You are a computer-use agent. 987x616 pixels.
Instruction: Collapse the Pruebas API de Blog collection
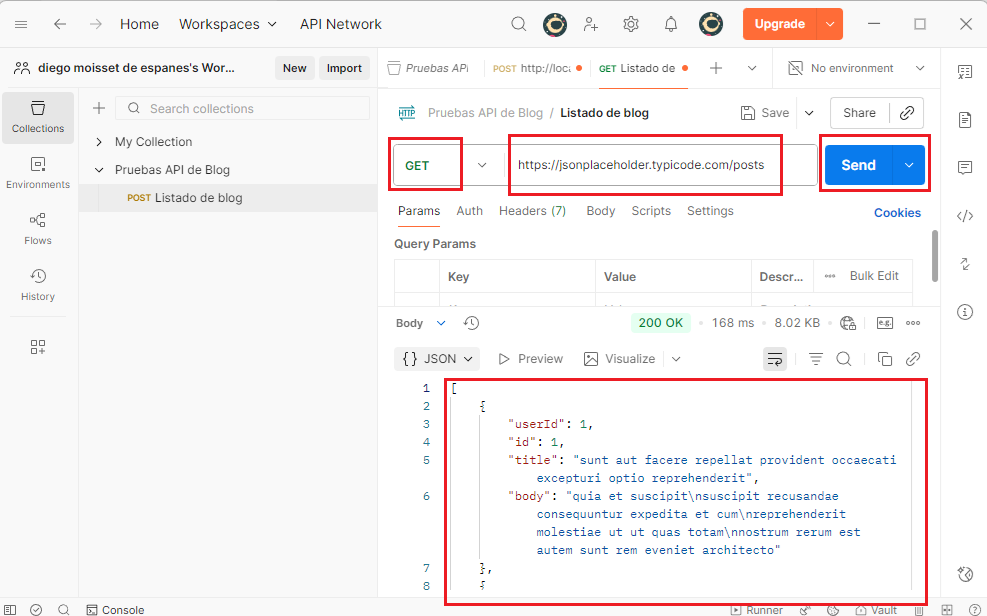click(99, 170)
